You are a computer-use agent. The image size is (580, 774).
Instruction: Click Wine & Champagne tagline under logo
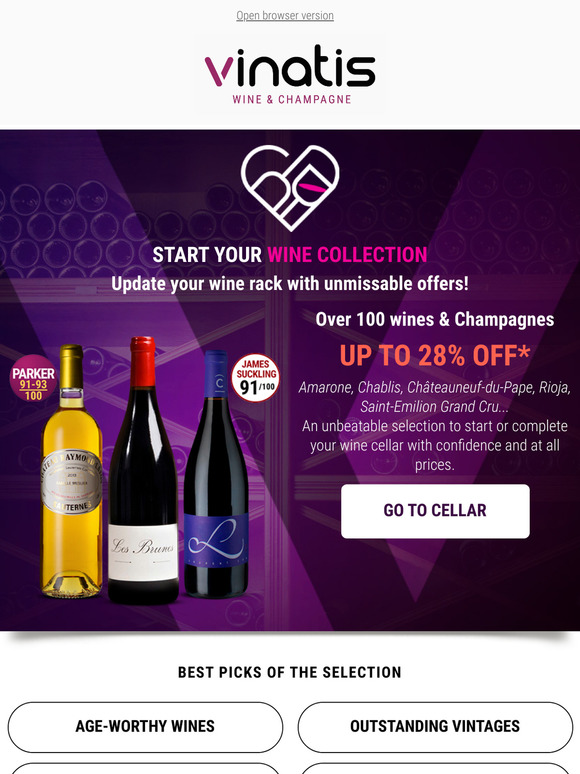(292, 99)
